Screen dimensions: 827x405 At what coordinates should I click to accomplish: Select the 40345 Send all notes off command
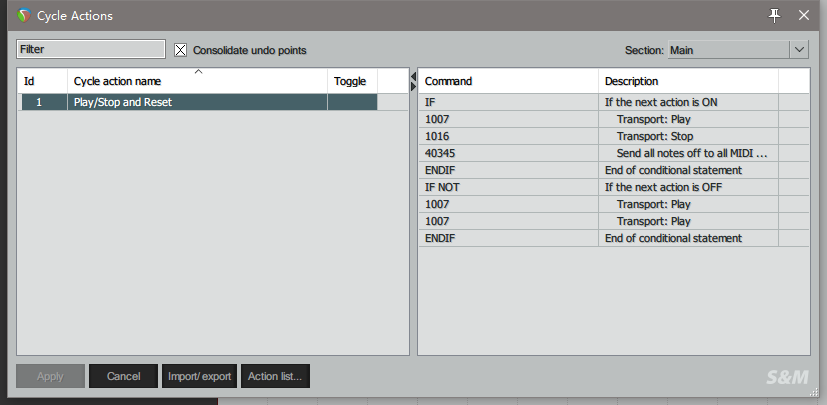613,153
